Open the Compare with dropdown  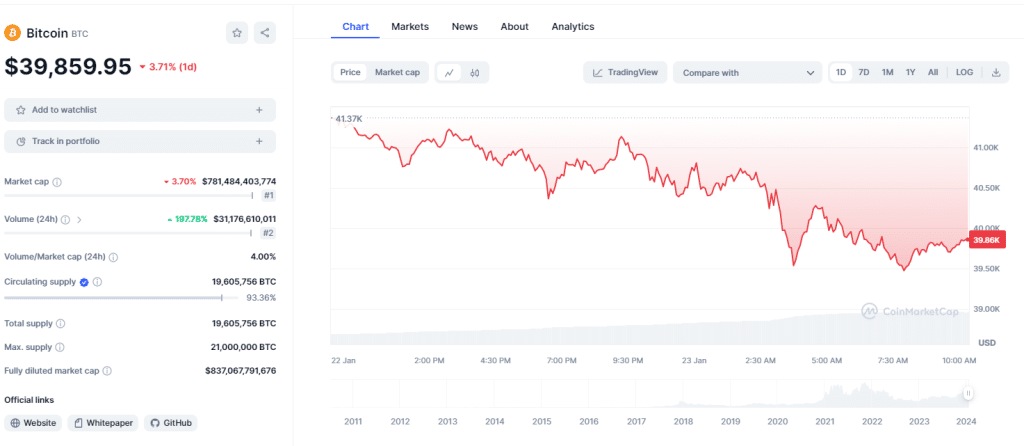coord(748,72)
